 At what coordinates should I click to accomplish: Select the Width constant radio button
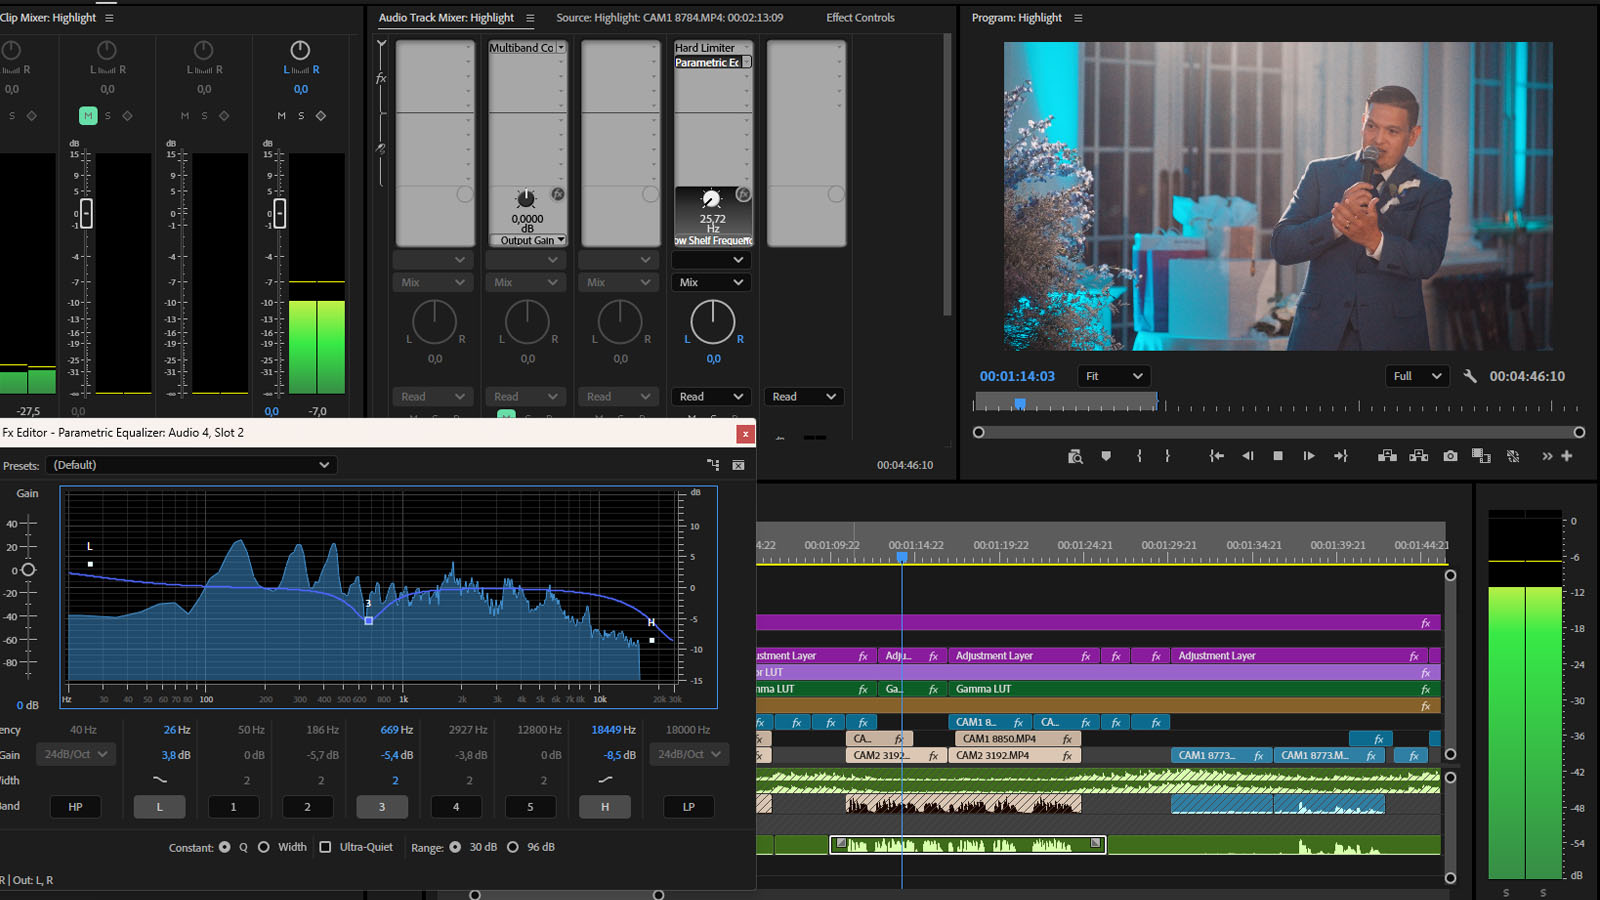coord(264,847)
